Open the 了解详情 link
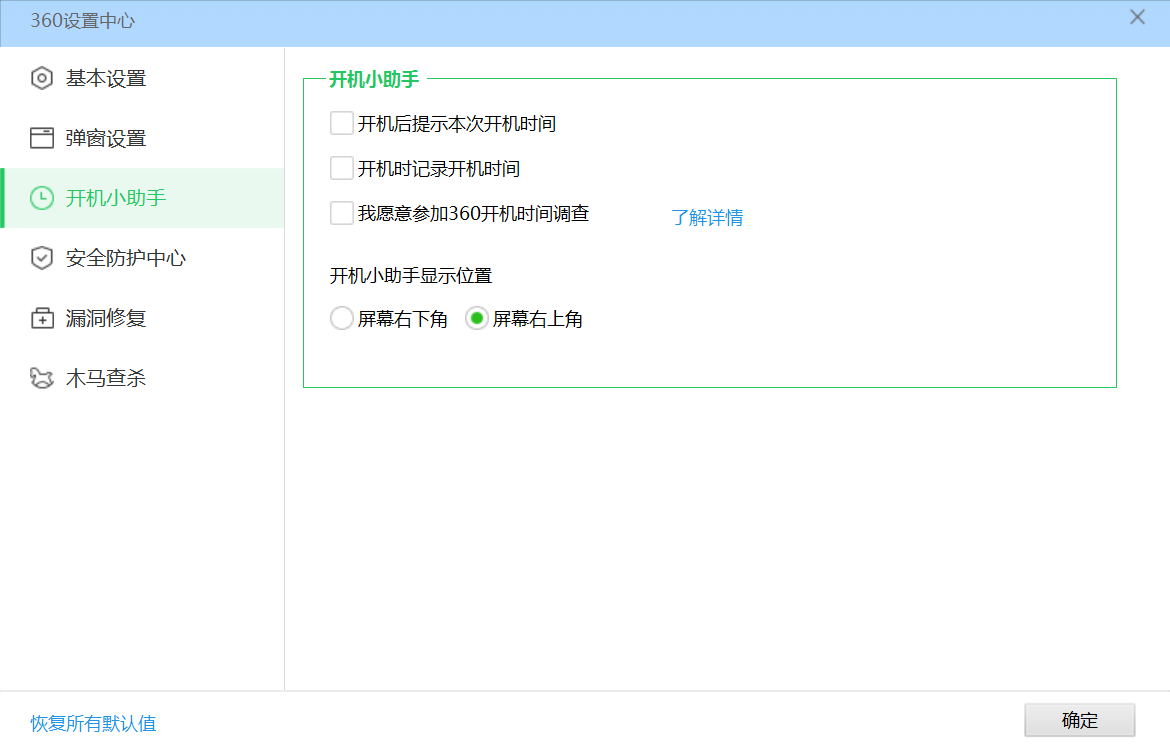The width and height of the screenshot is (1170, 750). pyautogui.click(x=707, y=217)
